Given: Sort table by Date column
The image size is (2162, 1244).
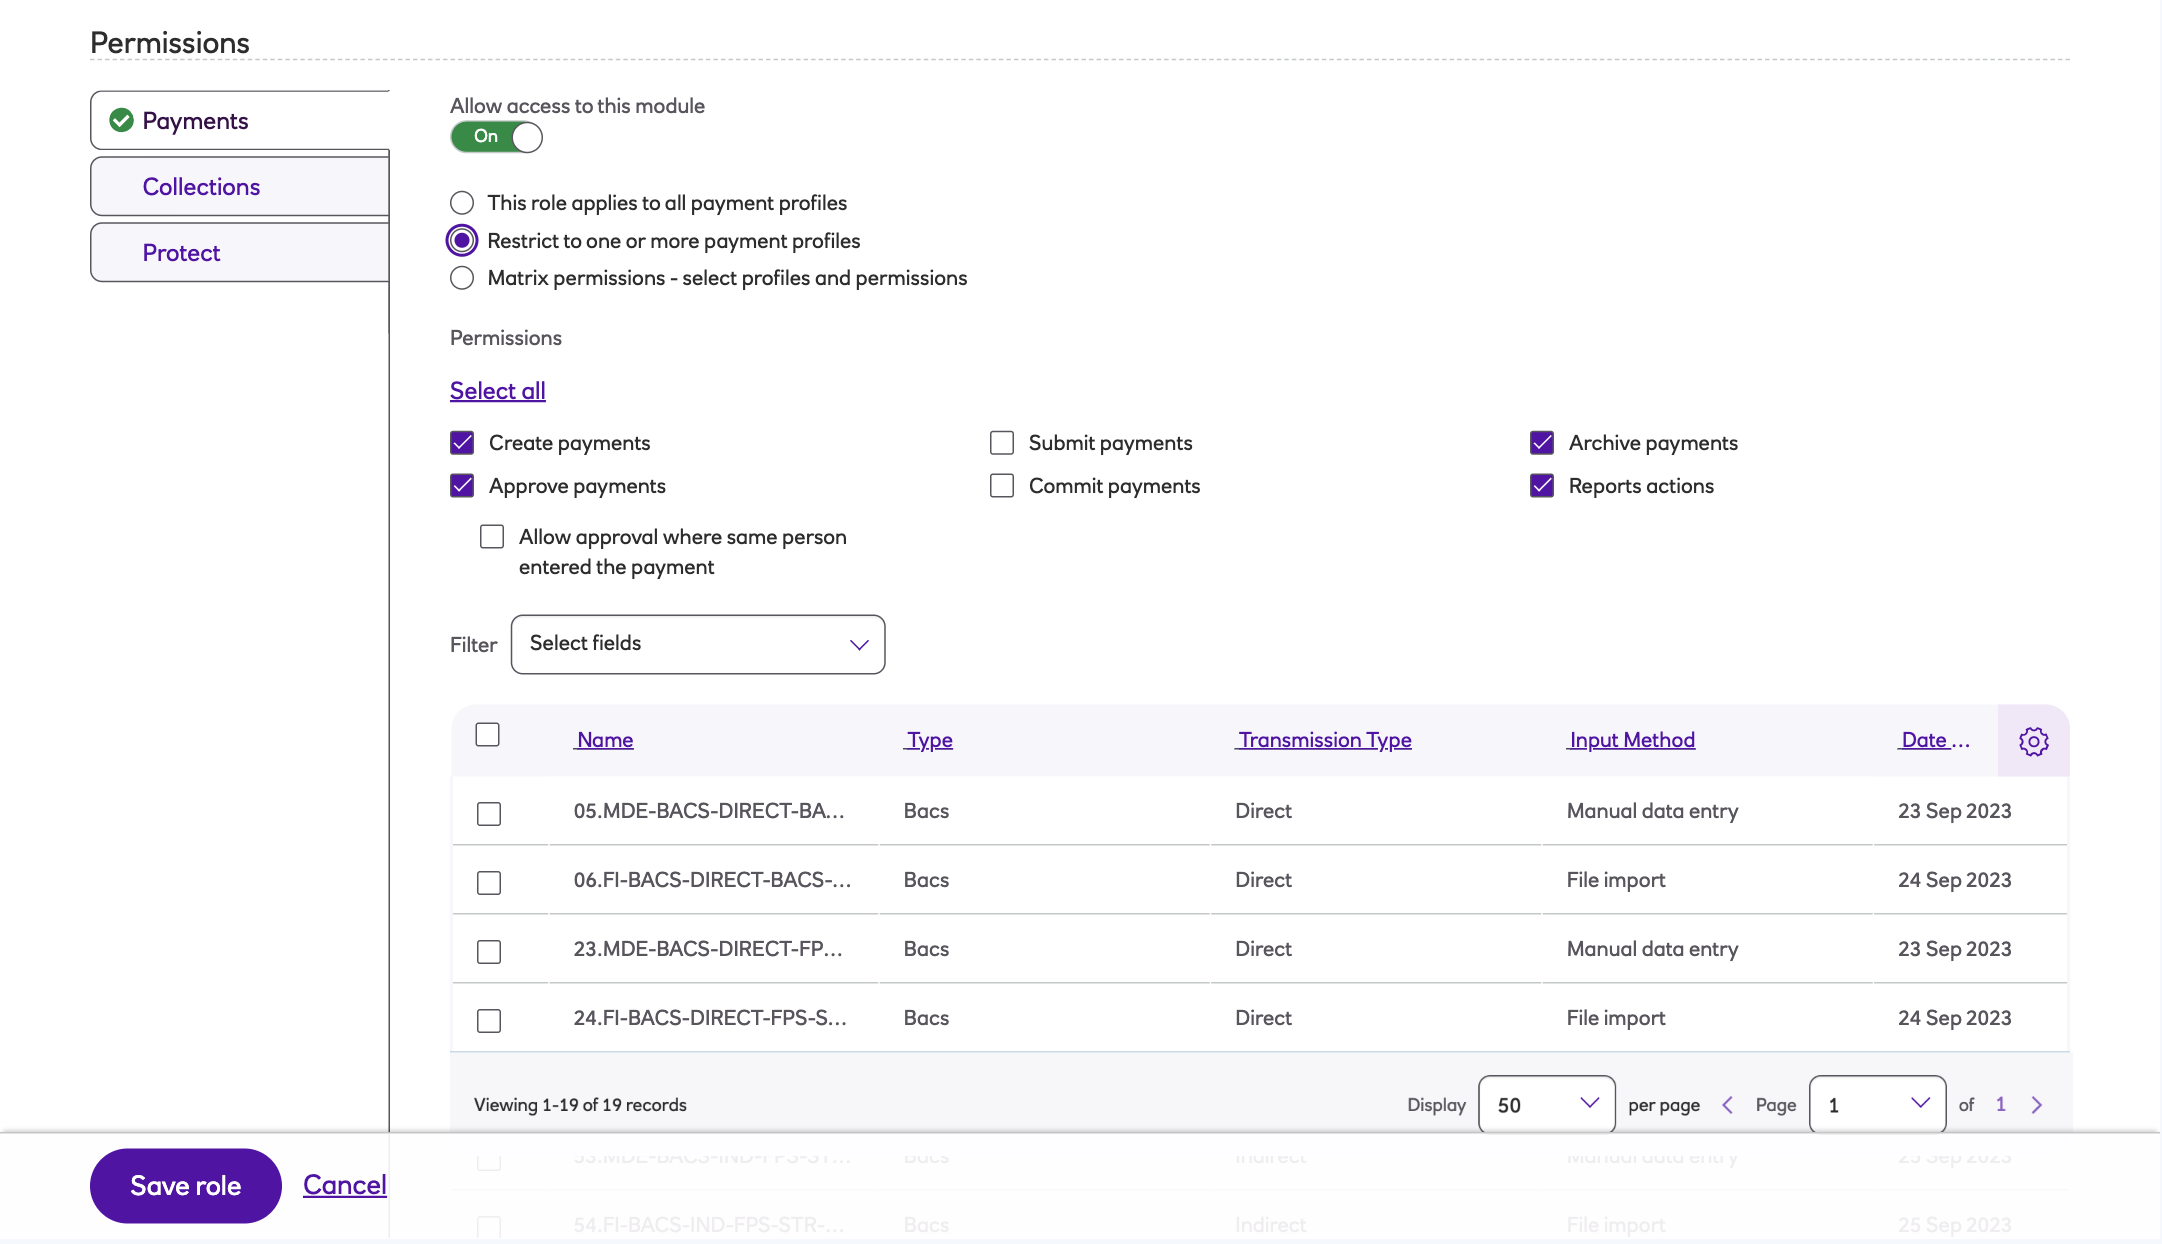Looking at the screenshot, I should click(1934, 740).
